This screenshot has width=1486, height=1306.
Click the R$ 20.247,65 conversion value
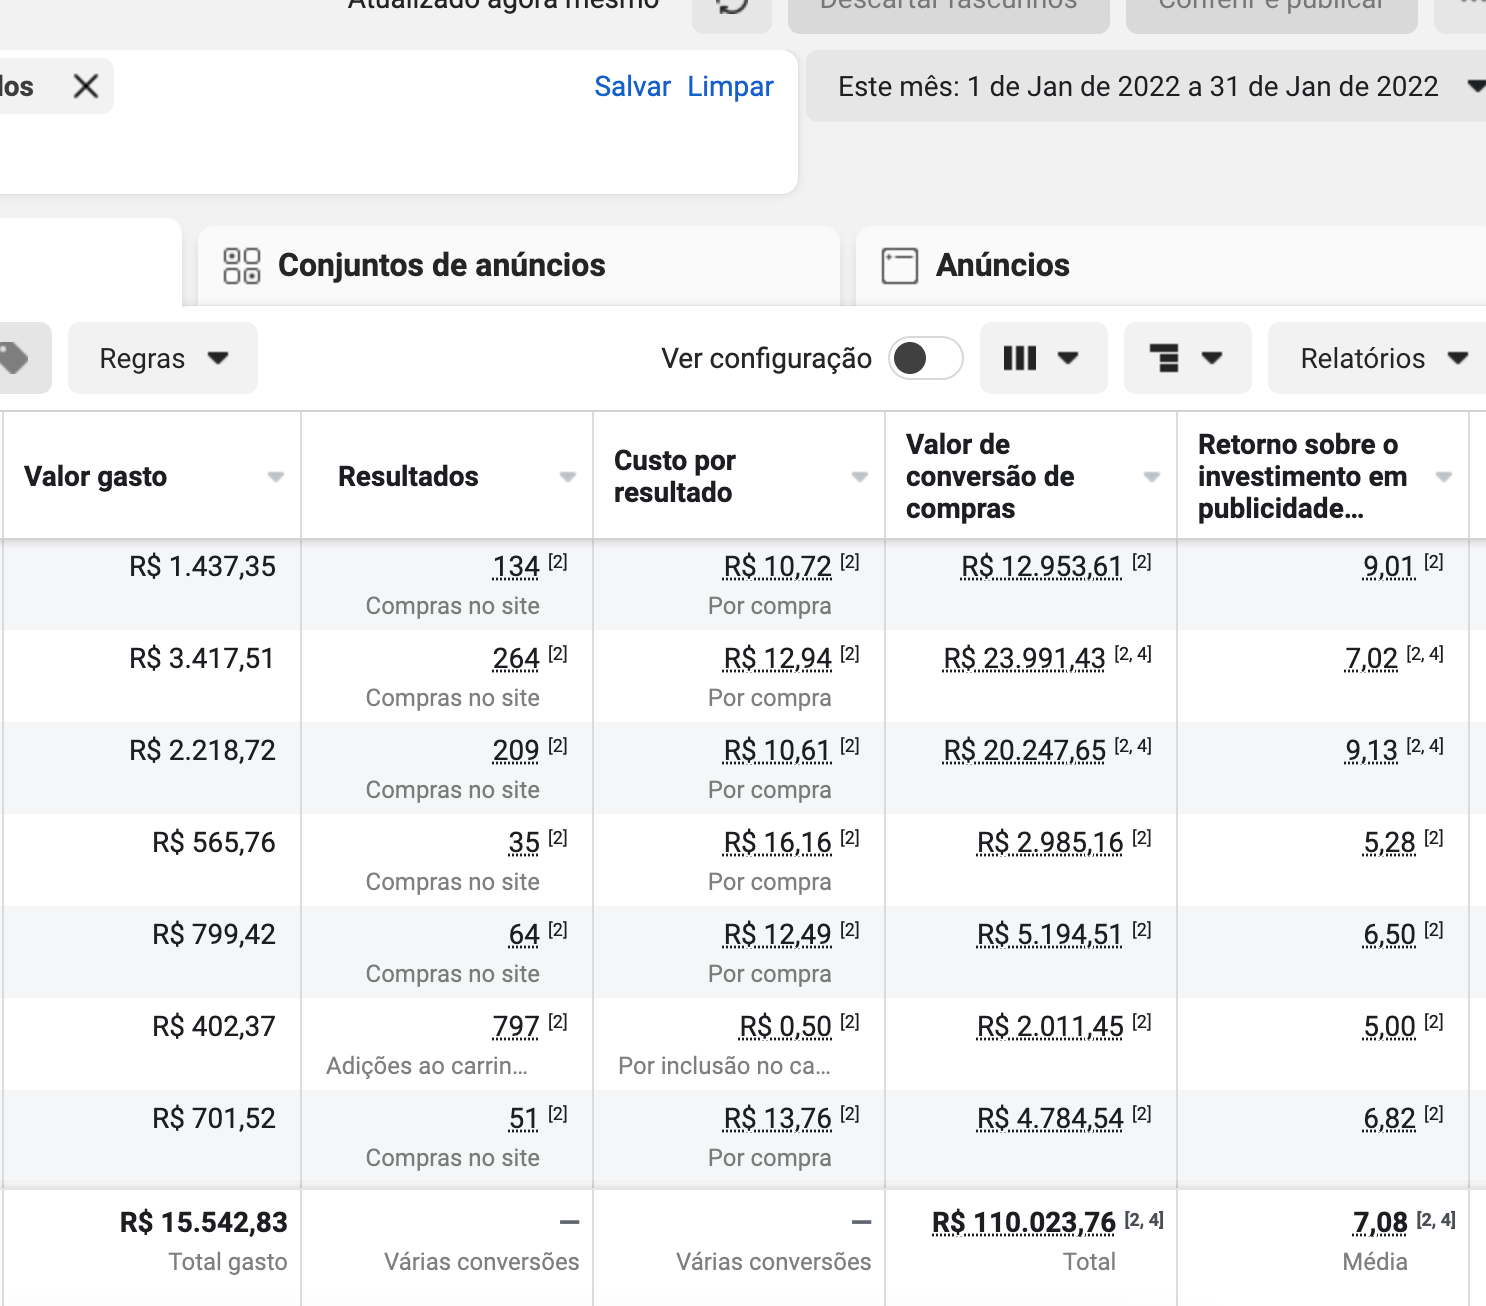point(1024,751)
